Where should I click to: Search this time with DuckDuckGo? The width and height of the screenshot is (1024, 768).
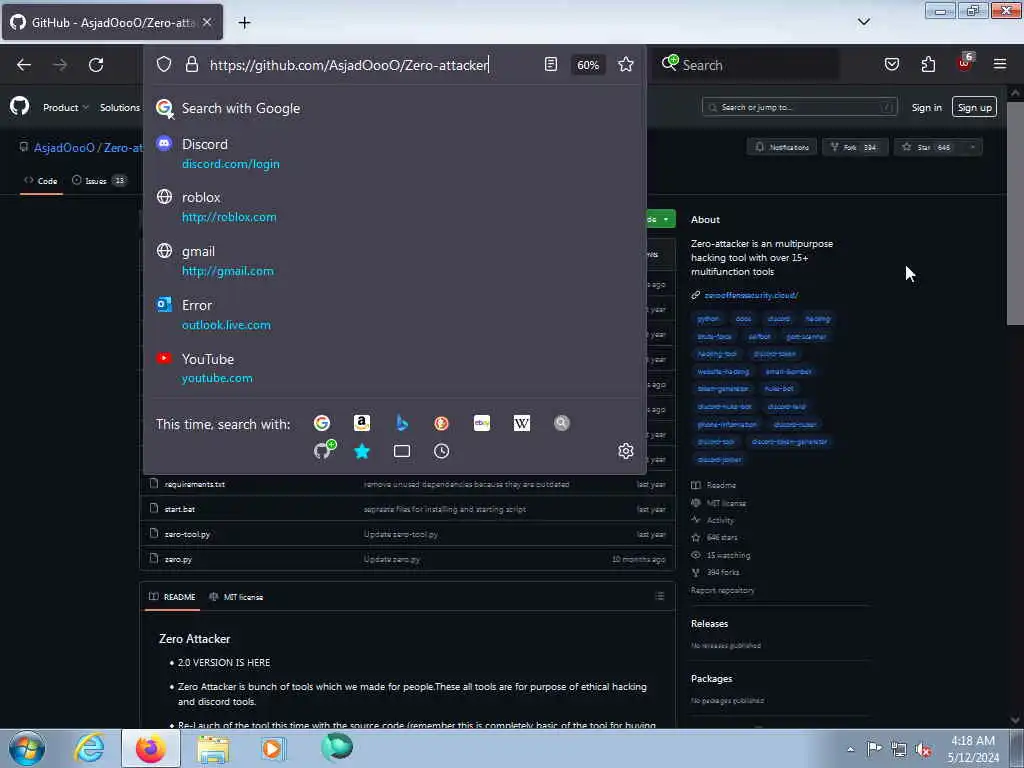pyautogui.click(x=441, y=423)
